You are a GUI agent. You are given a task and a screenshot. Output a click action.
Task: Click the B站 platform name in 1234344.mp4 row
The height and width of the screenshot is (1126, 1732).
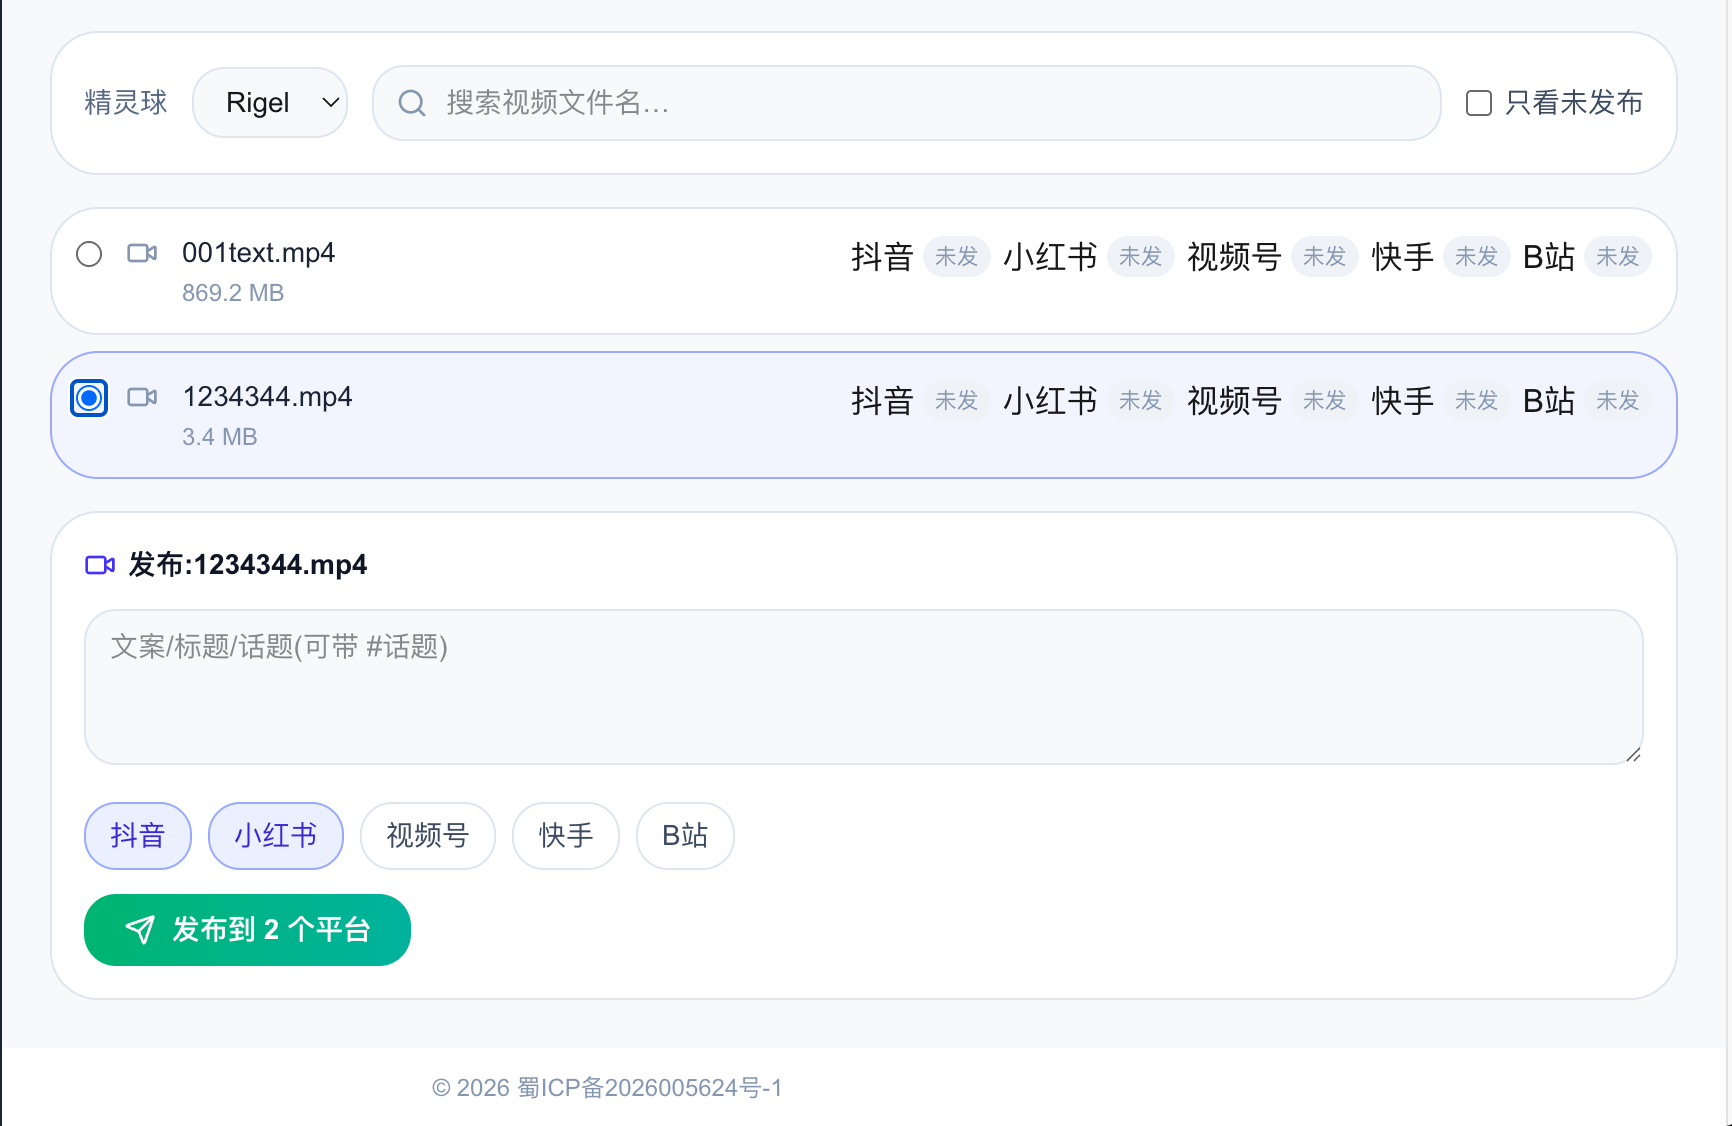pos(1548,401)
